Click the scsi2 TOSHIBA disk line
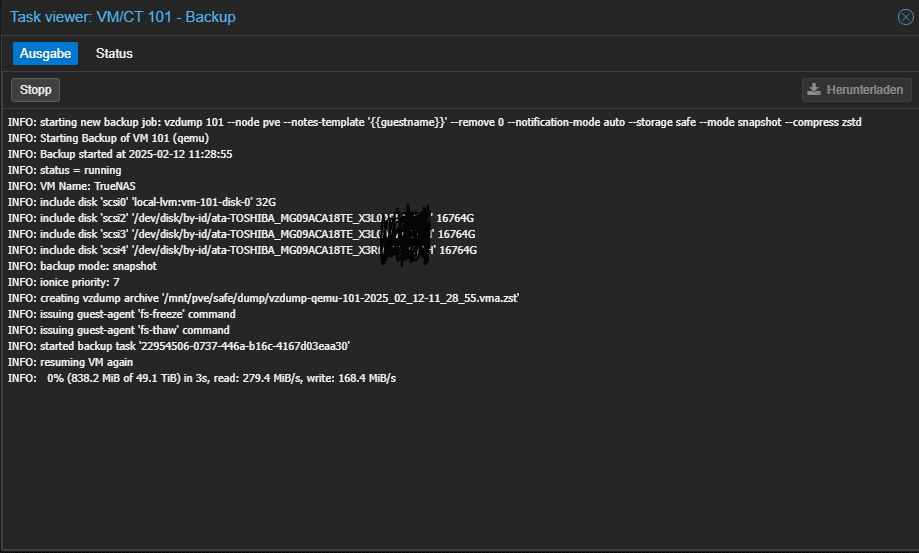 pyautogui.click(x=240, y=218)
